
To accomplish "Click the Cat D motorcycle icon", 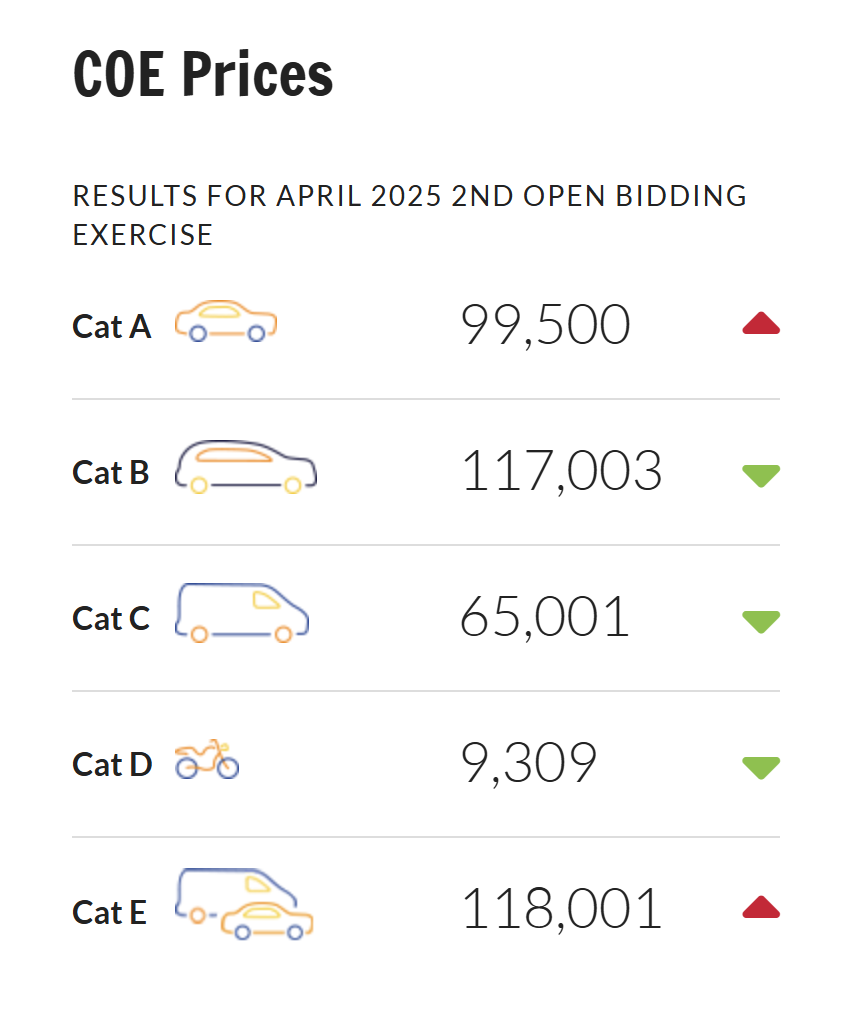I will tap(207, 758).
